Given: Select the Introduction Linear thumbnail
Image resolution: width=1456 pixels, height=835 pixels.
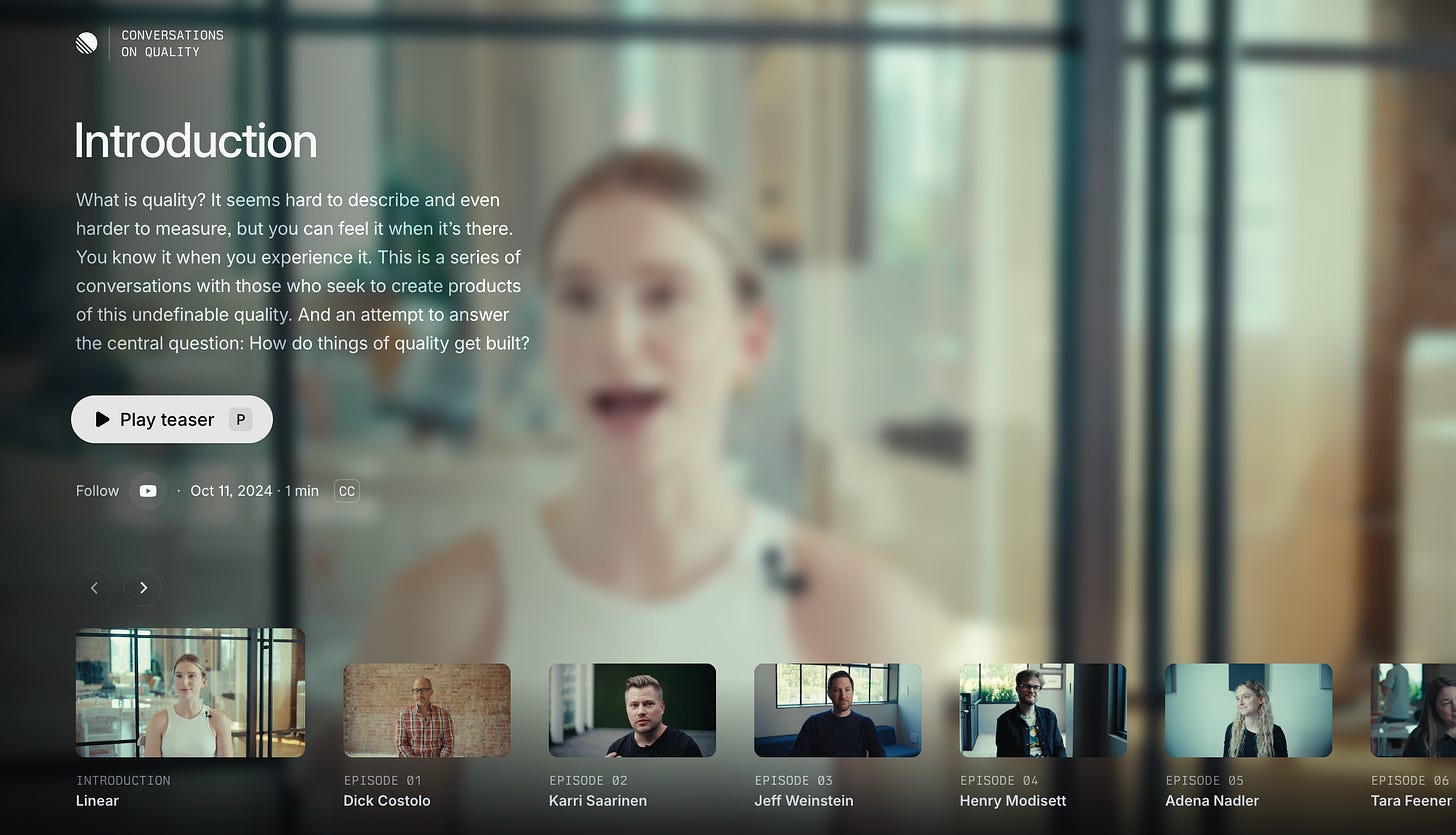Looking at the screenshot, I should (x=190, y=692).
